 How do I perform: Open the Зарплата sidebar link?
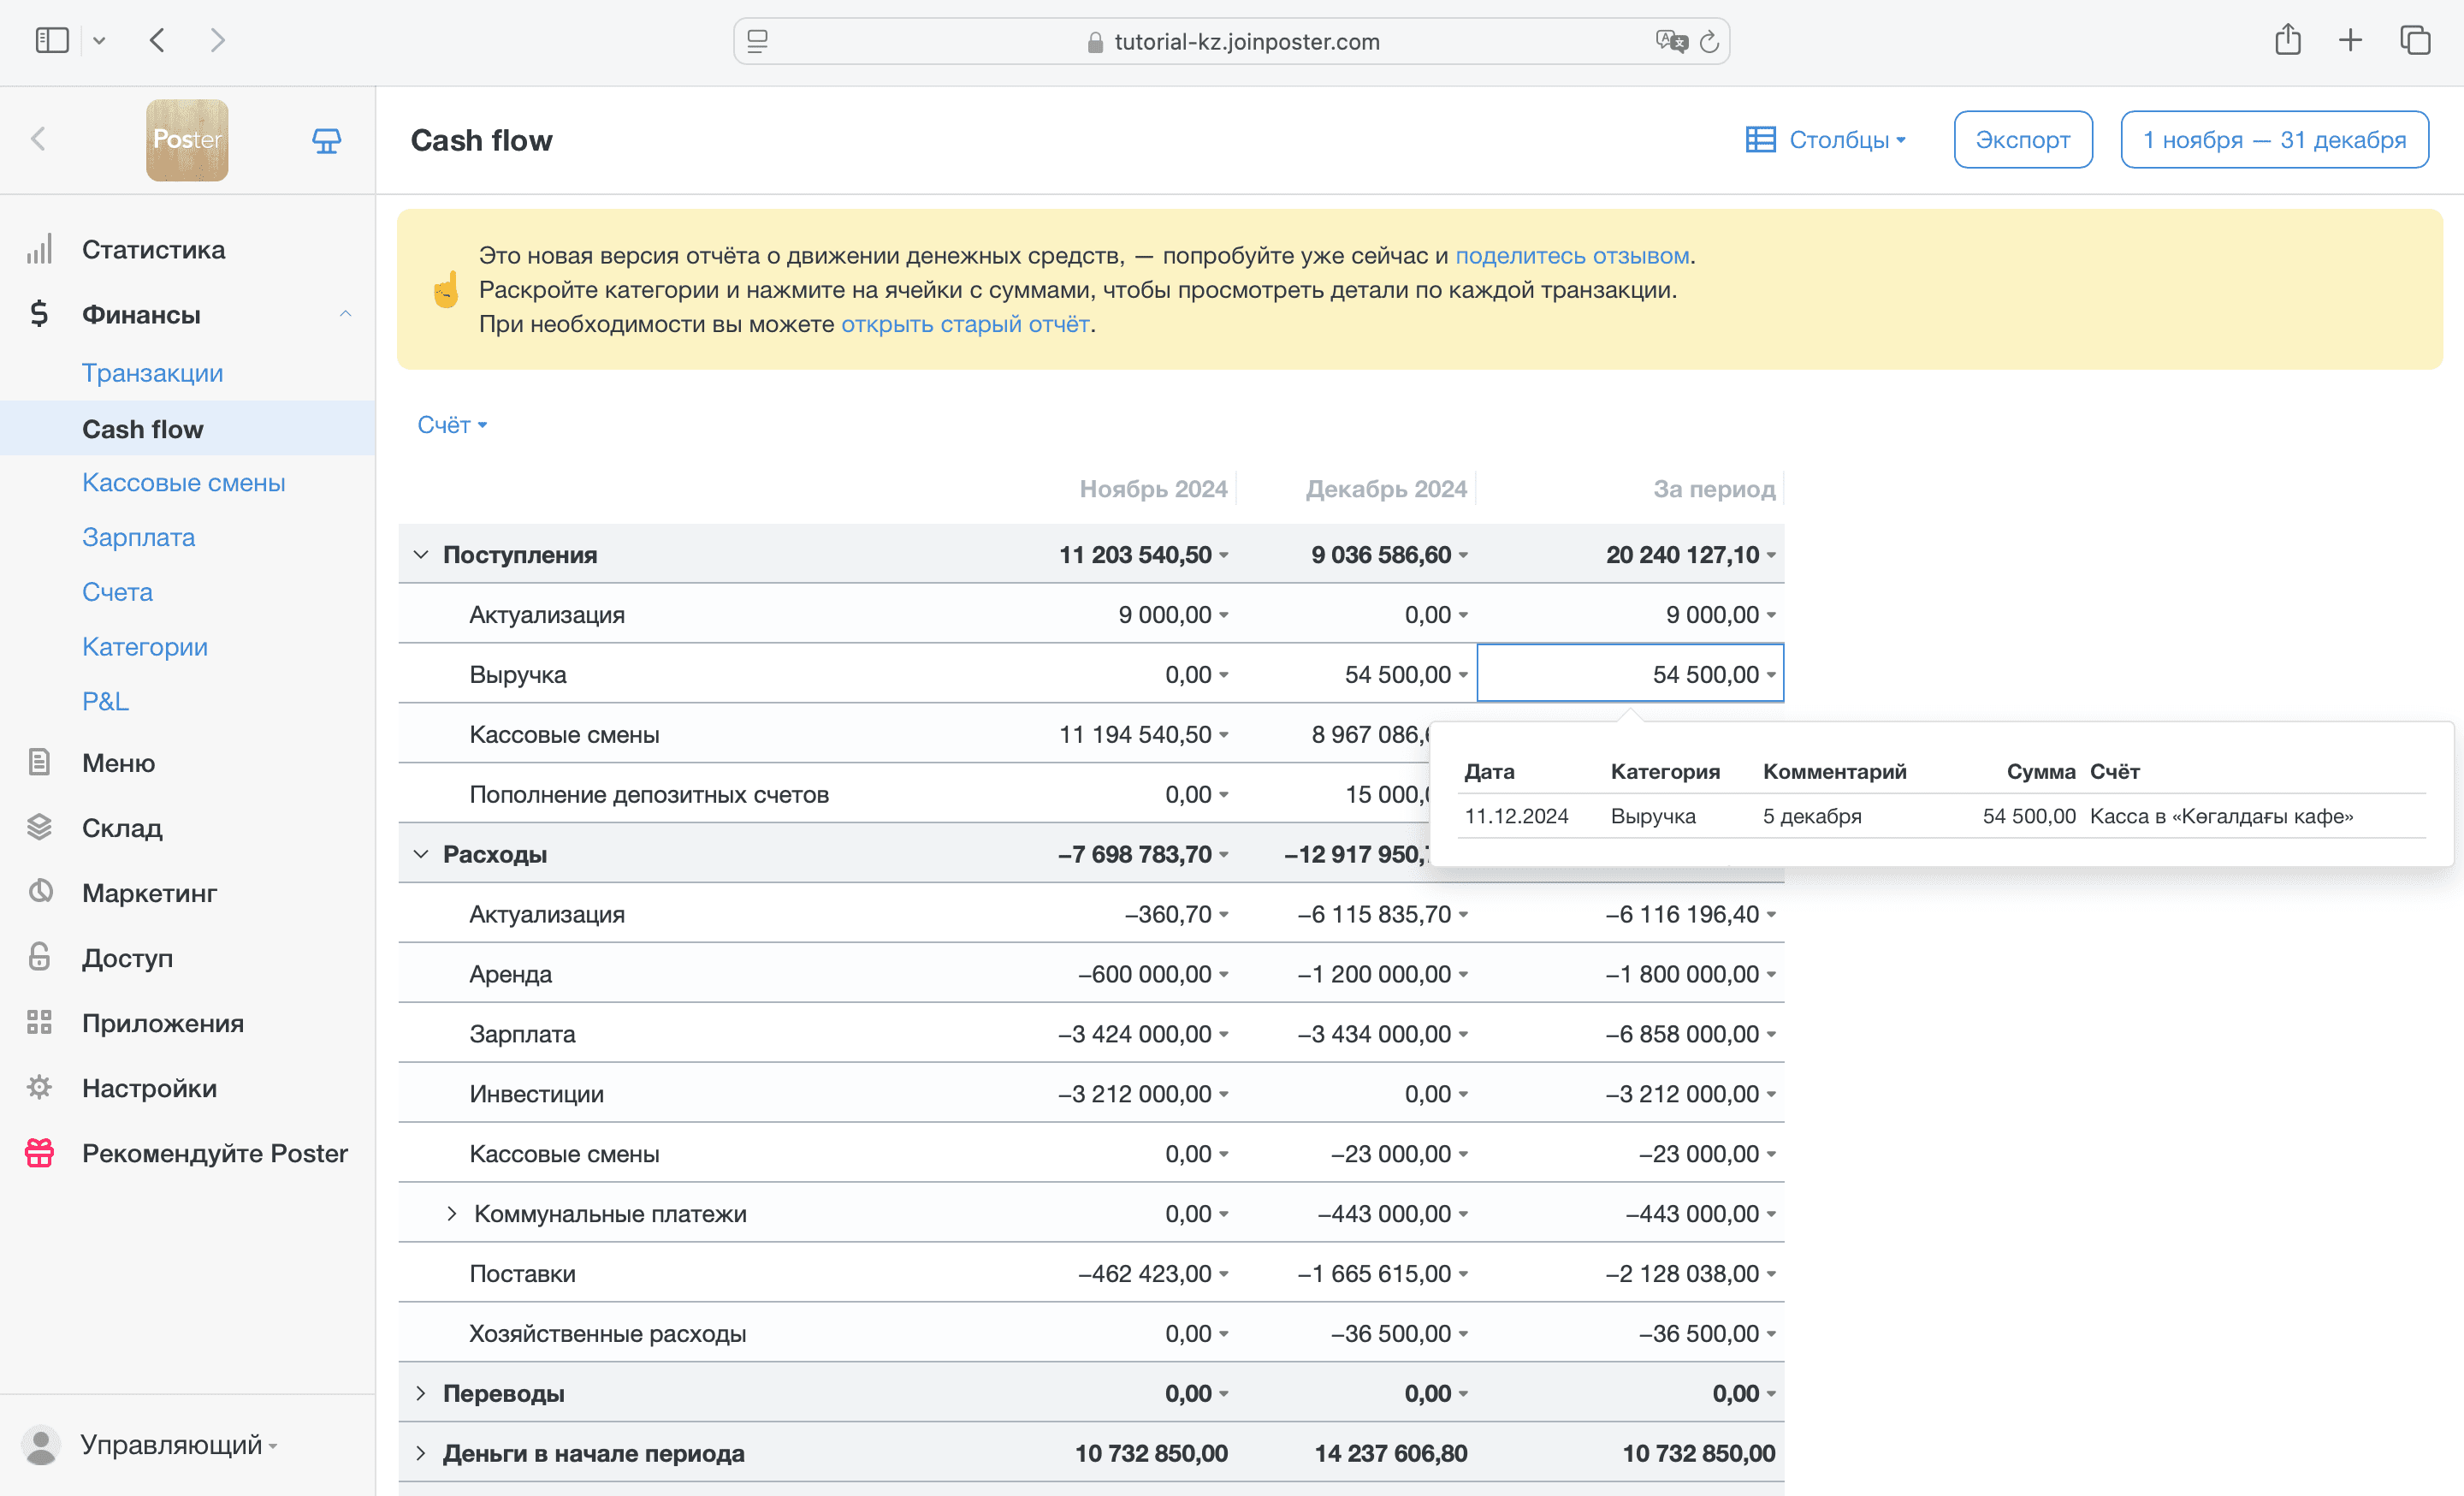coord(138,537)
